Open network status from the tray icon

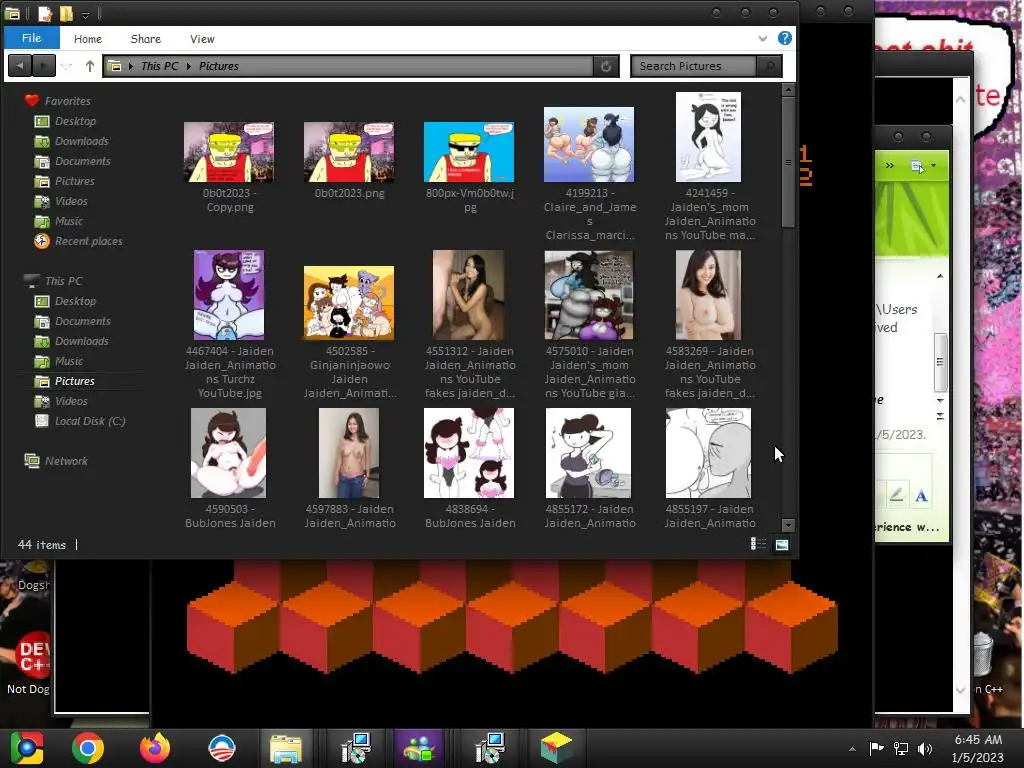[x=901, y=748]
